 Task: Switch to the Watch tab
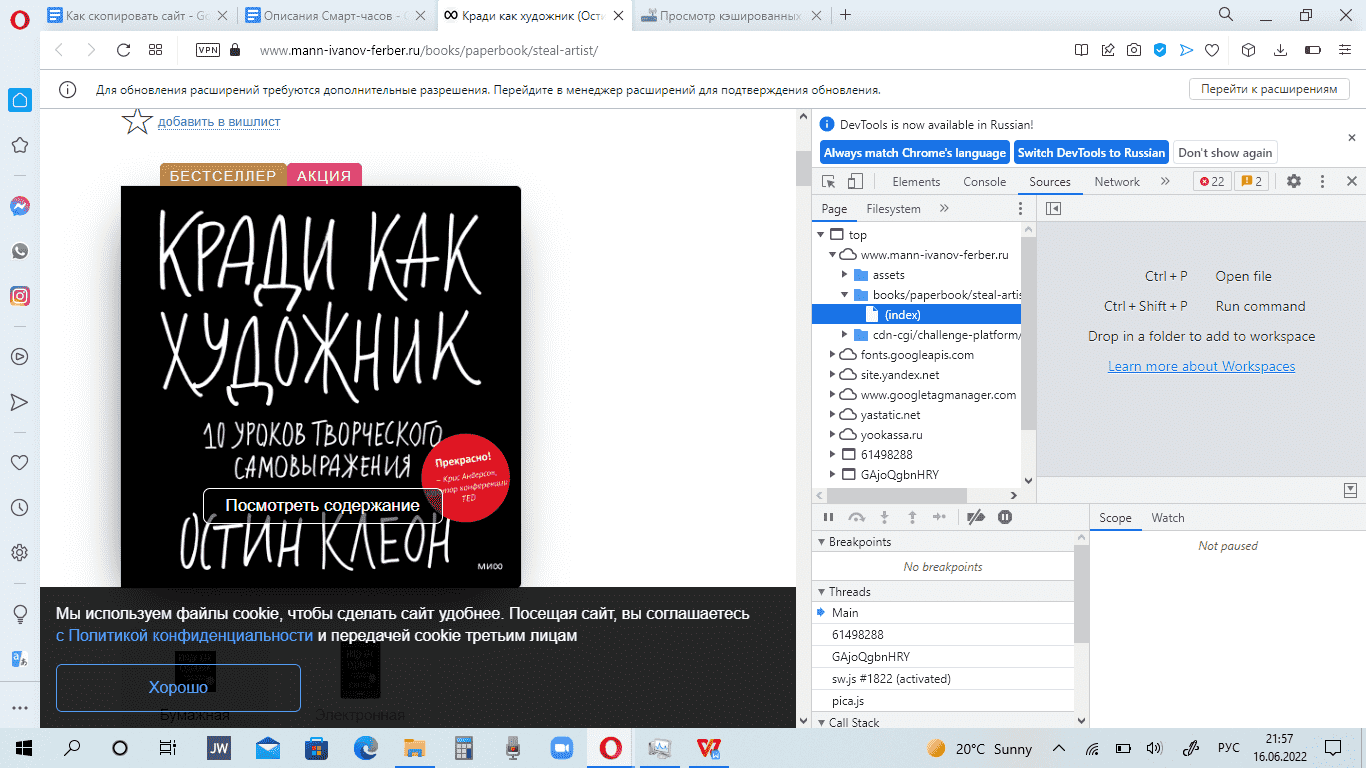[1167, 518]
